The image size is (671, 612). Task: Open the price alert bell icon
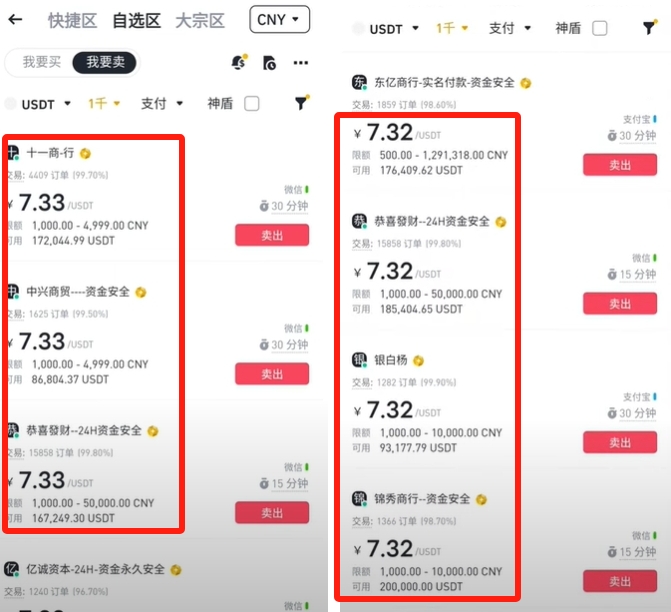[x=239, y=62]
